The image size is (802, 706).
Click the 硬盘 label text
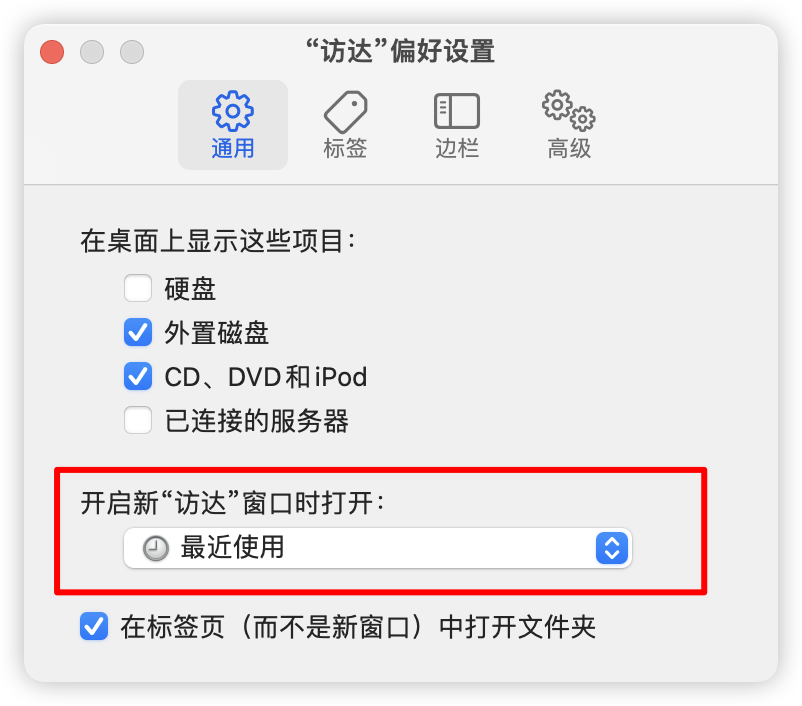tap(190, 289)
